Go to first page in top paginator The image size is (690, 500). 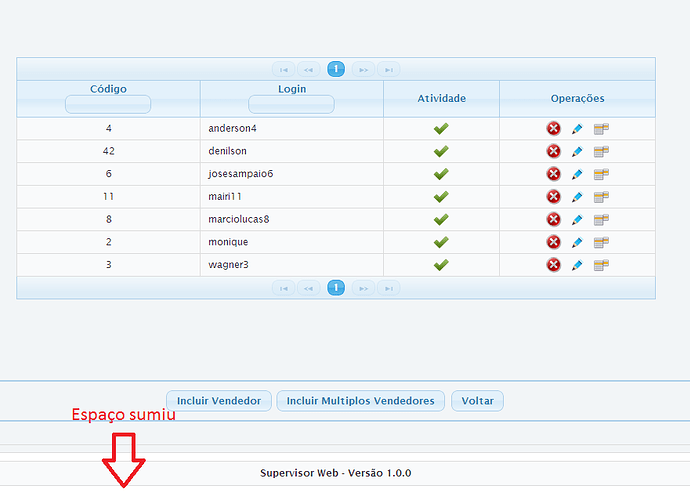click(x=283, y=70)
